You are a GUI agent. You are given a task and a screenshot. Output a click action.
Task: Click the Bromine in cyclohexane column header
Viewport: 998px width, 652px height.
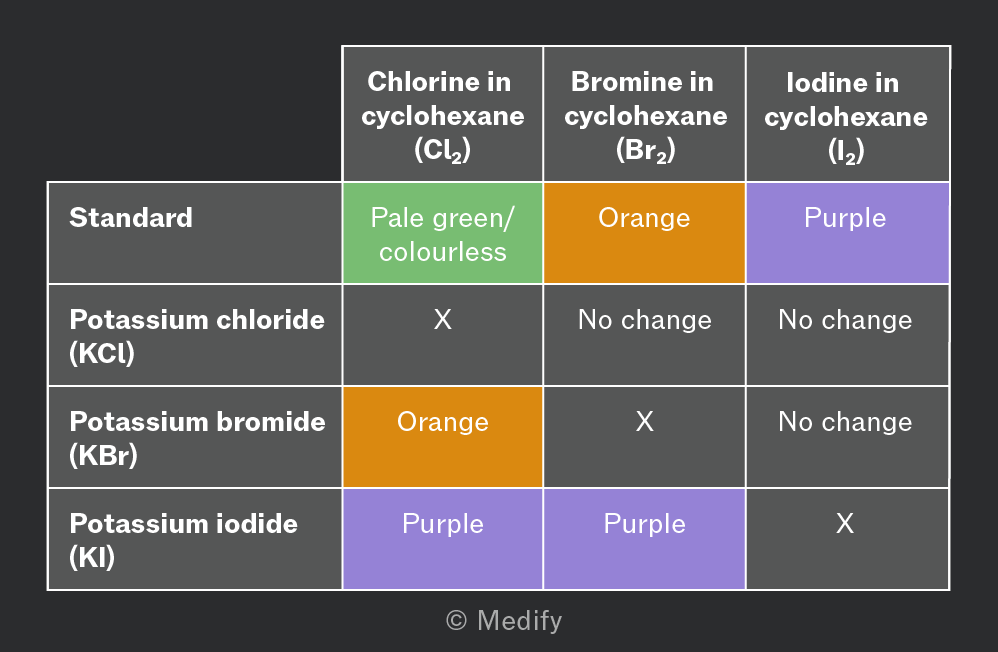point(644,115)
